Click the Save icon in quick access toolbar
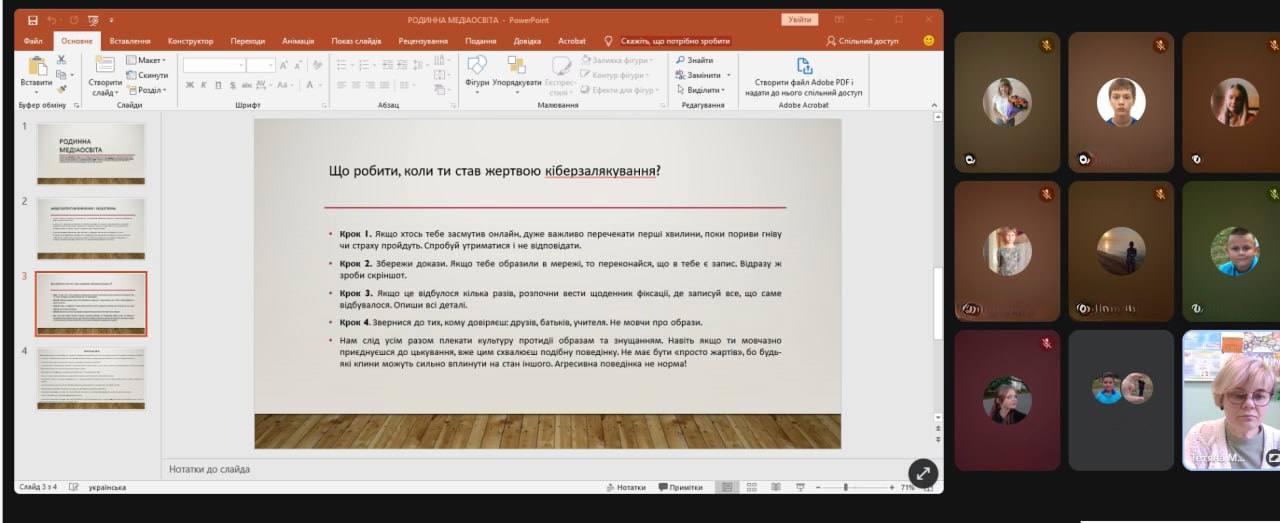Viewport: 1280px width, 523px height. [x=33, y=20]
